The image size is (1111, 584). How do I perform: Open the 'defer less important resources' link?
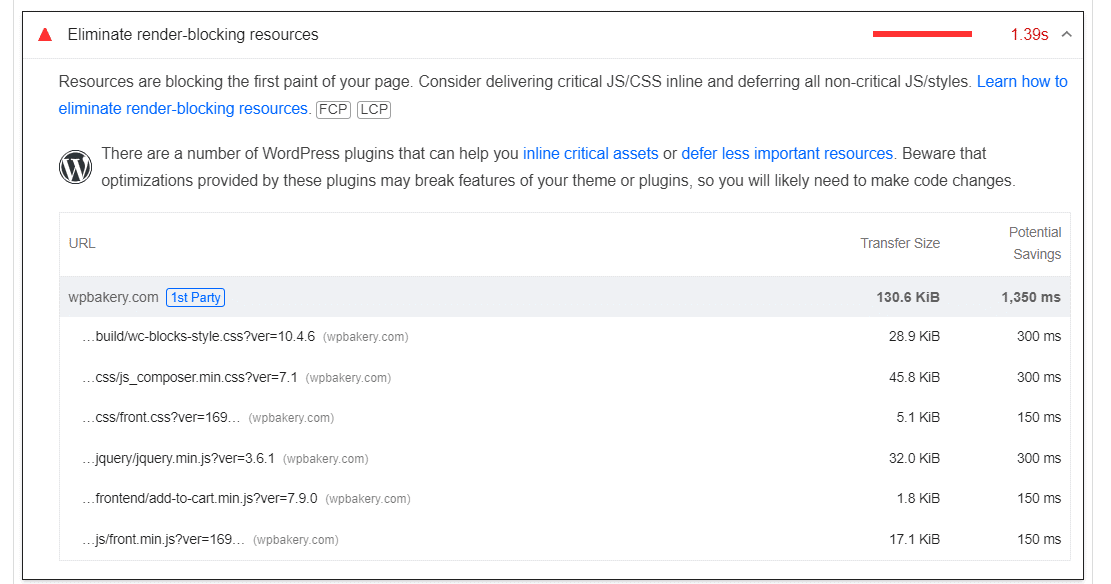(787, 154)
